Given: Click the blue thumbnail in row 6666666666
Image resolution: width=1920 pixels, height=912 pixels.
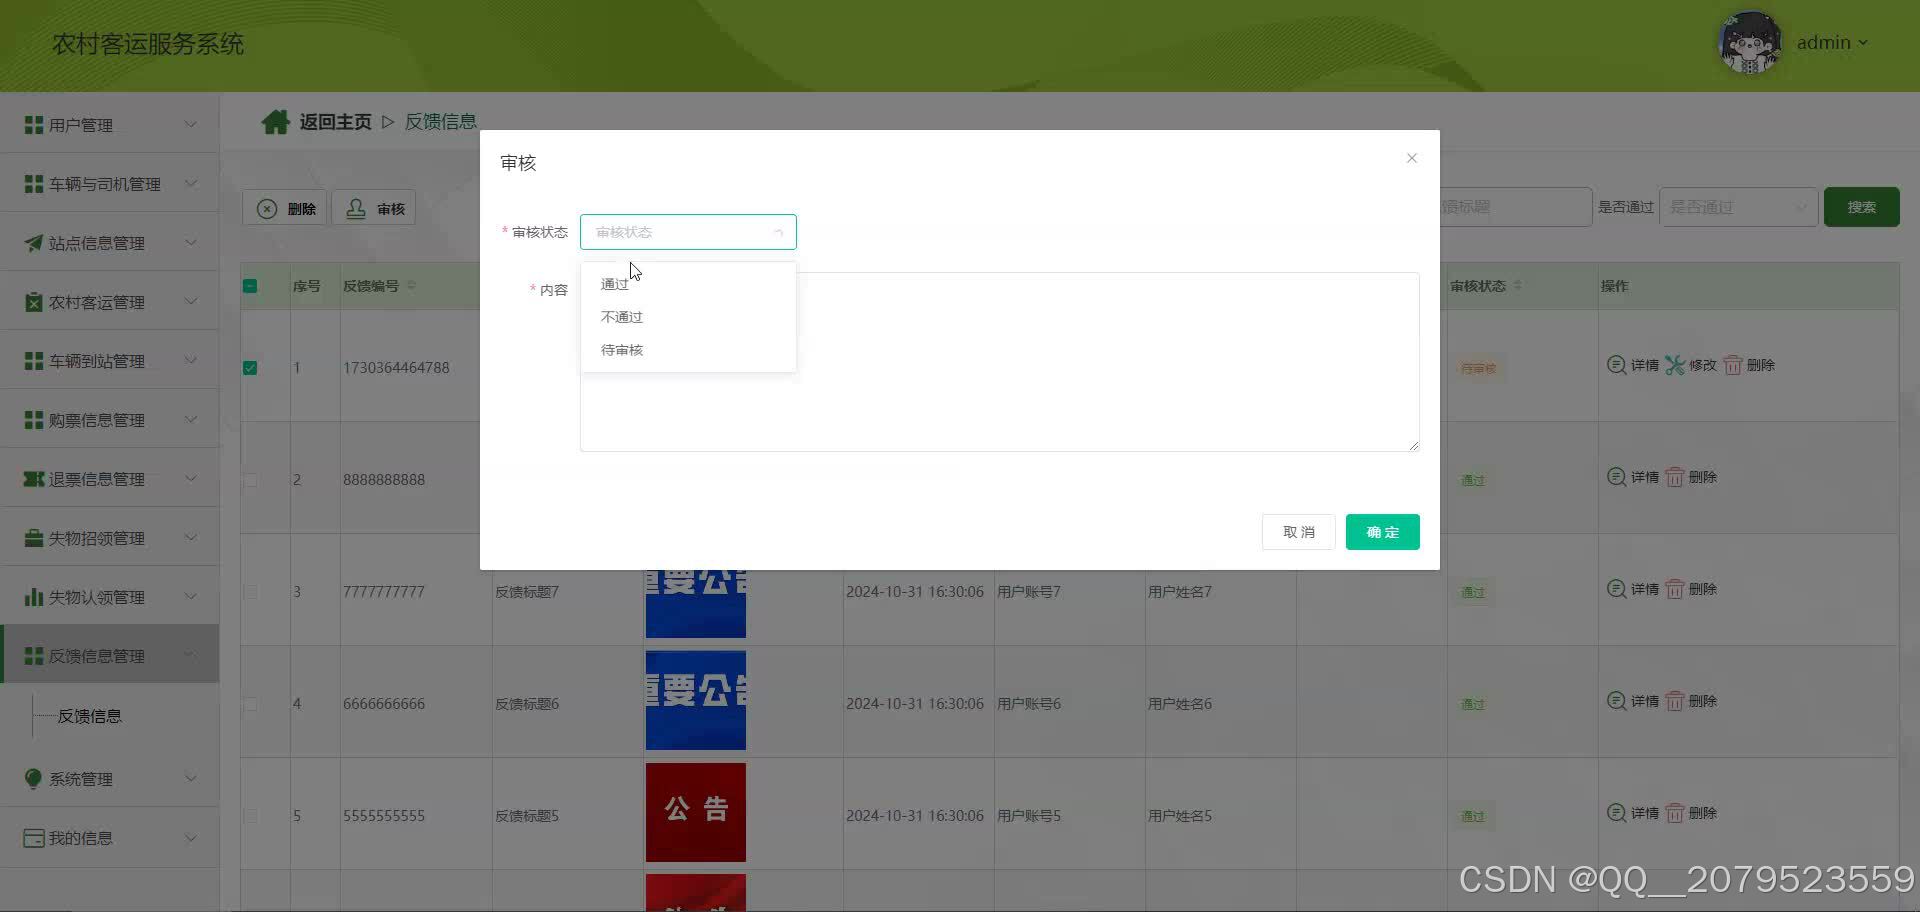Looking at the screenshot, I should (695, 700).
